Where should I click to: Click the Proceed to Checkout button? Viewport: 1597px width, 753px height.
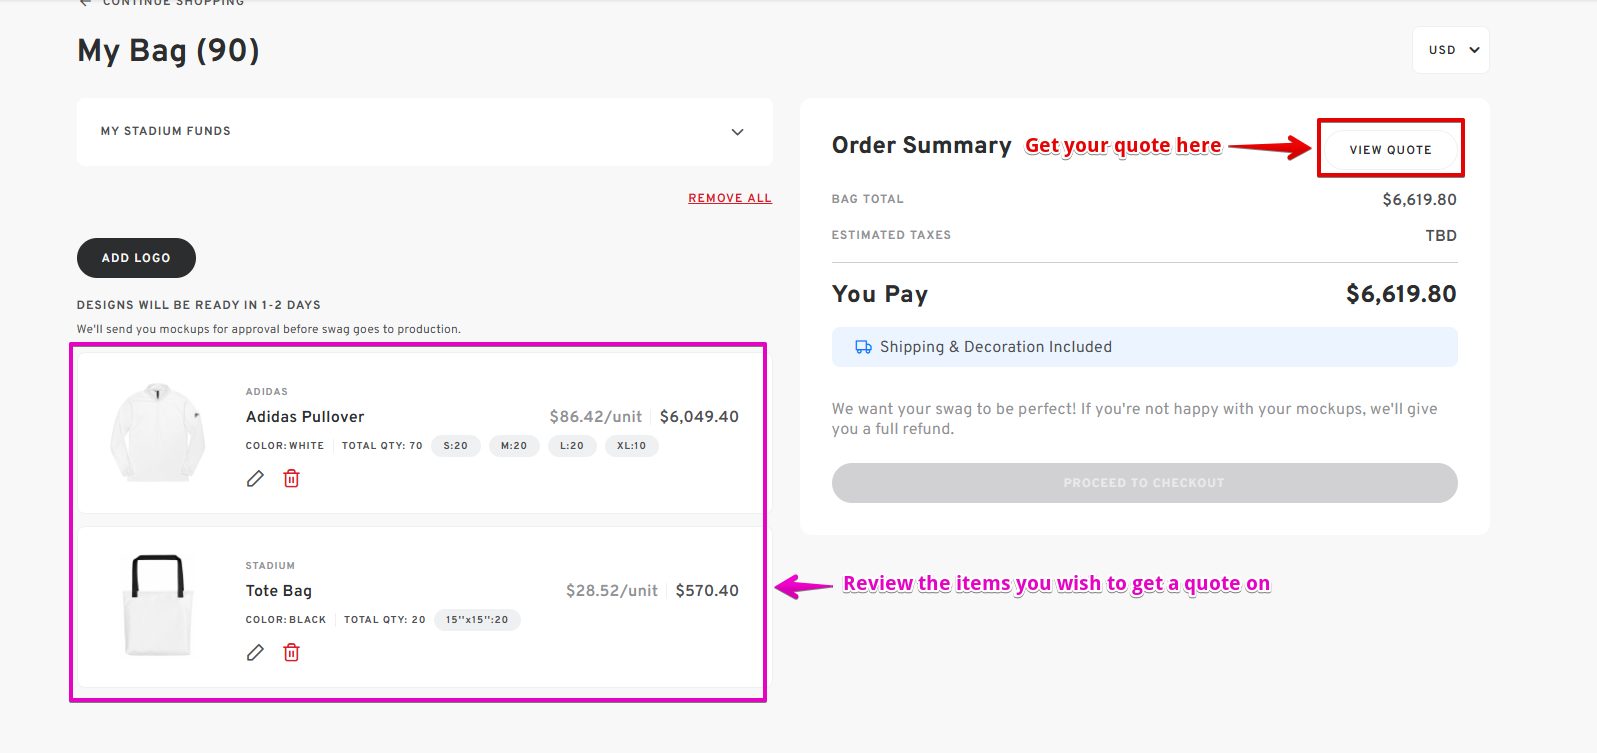point(1144,483)
